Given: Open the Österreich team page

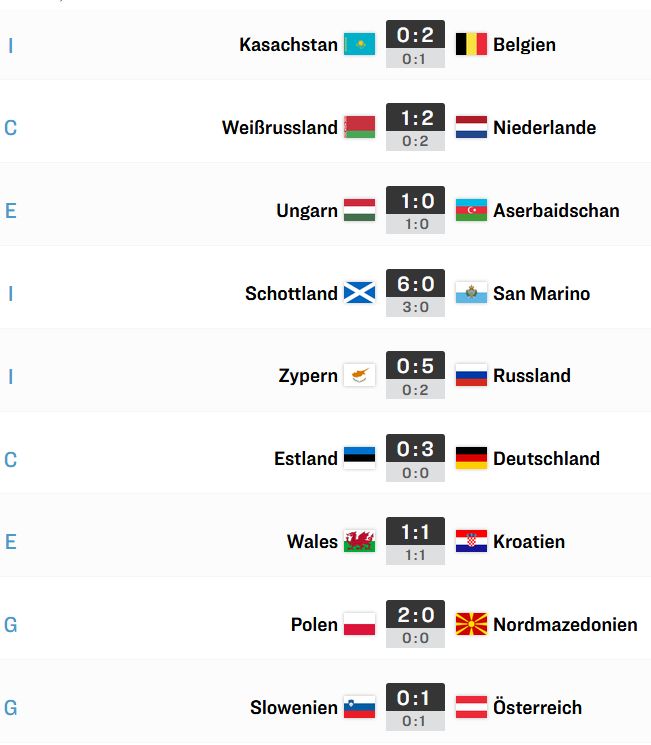Looking at the screenshot, I should (537, 707).
